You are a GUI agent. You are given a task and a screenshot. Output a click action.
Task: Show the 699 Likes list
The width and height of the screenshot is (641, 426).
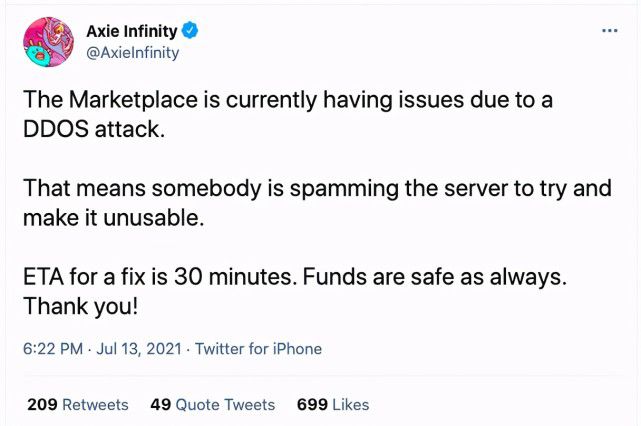coord(333,405)
